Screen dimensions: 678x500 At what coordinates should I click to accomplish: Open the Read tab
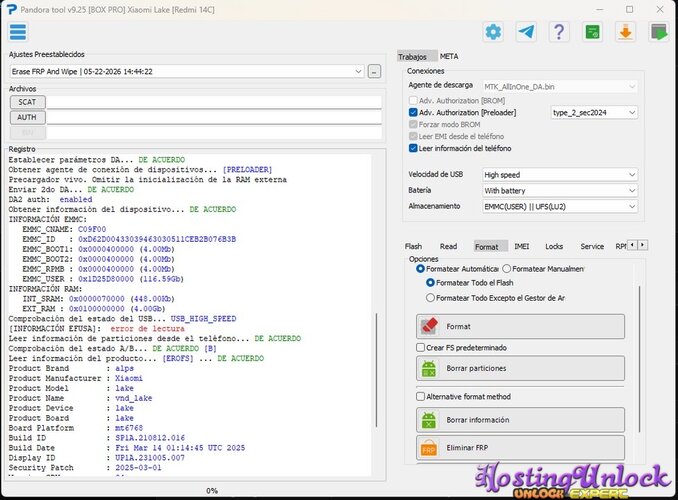pyautogui.click(x=448, y=247)
